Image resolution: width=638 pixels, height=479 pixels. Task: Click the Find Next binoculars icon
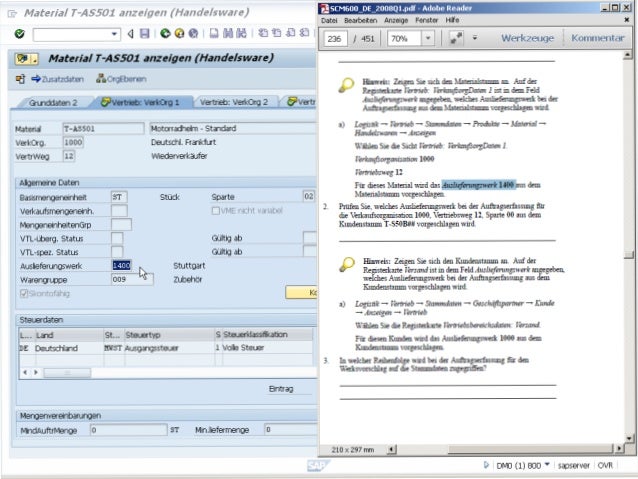241,34
